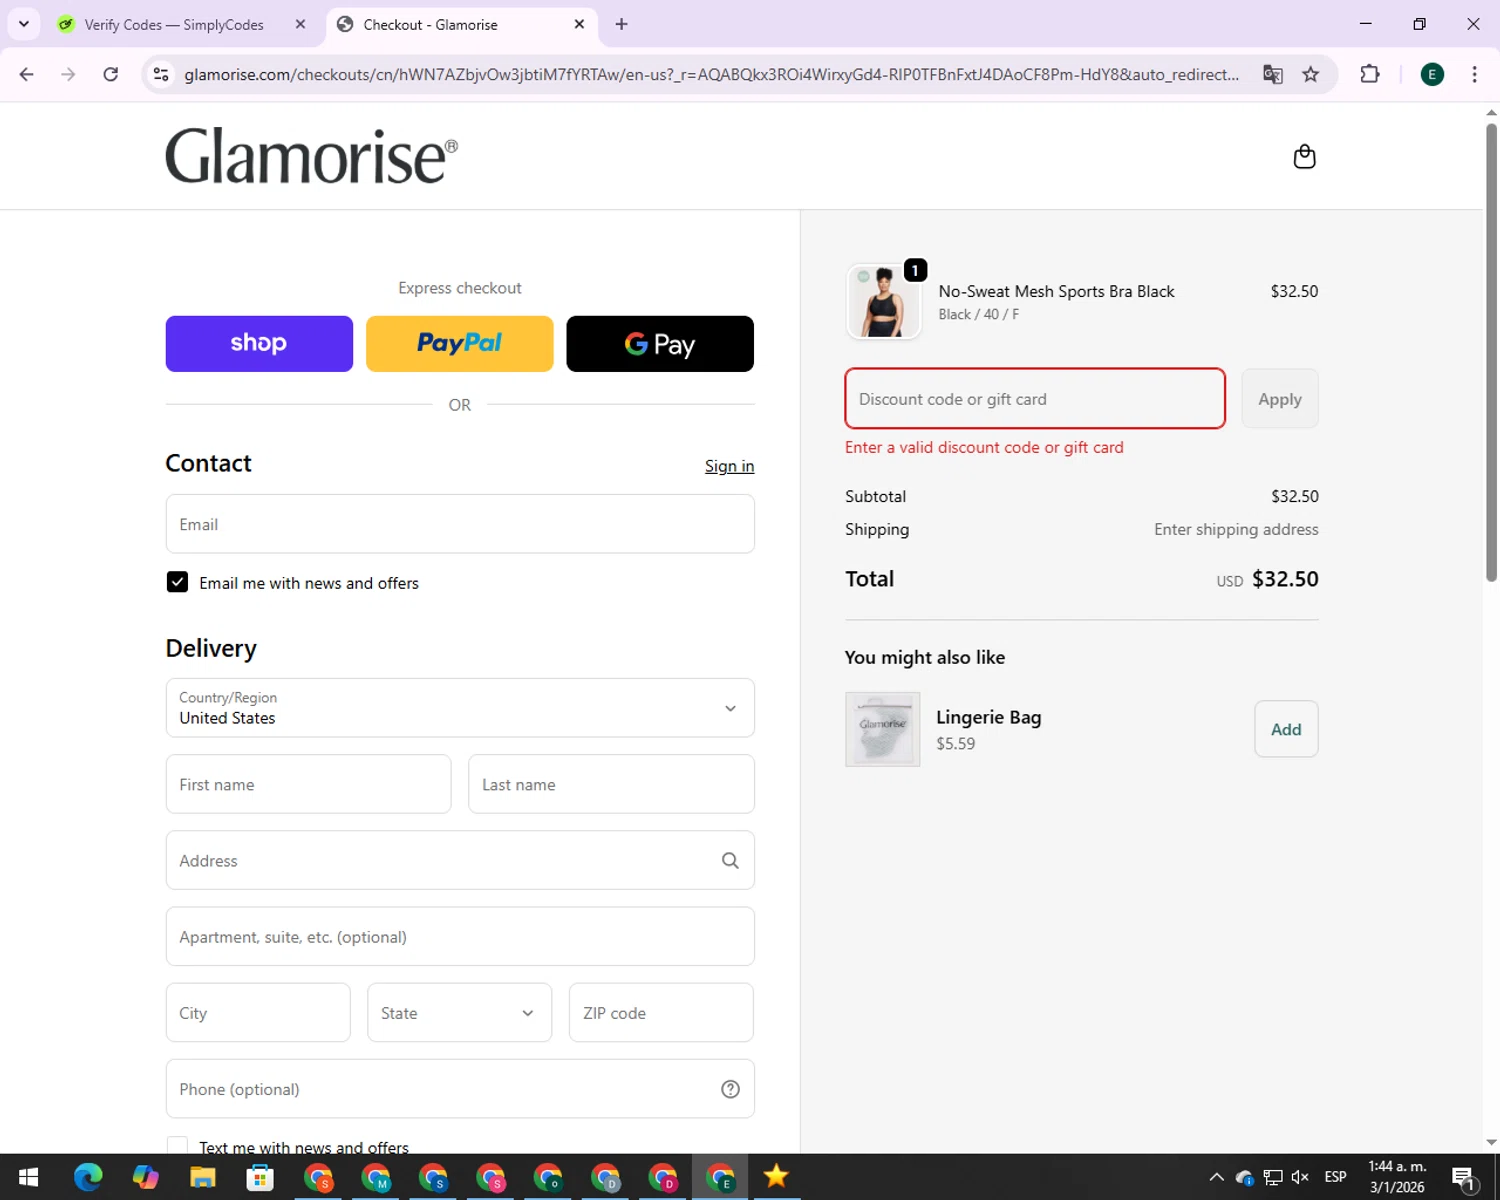Pay with the Shop express button
The image size is (1500, 1200).
[x=259, y=344]
